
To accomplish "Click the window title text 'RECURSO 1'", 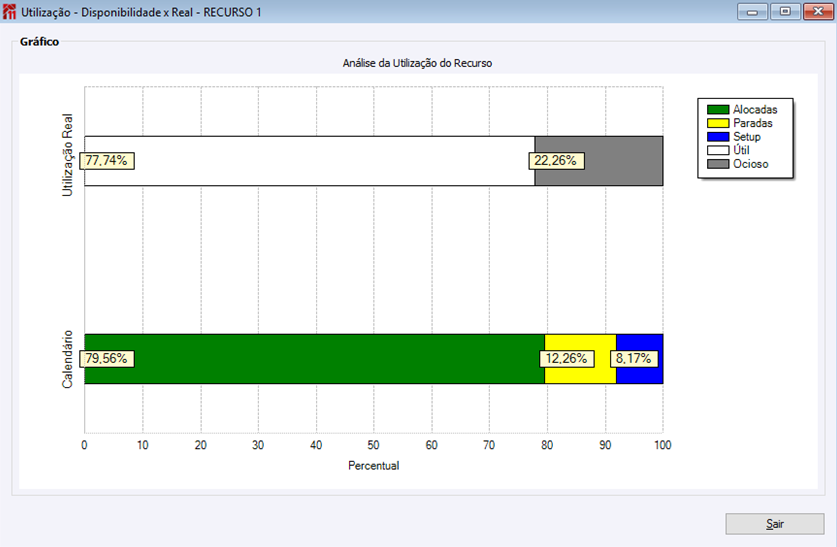I will coord(232,12).
